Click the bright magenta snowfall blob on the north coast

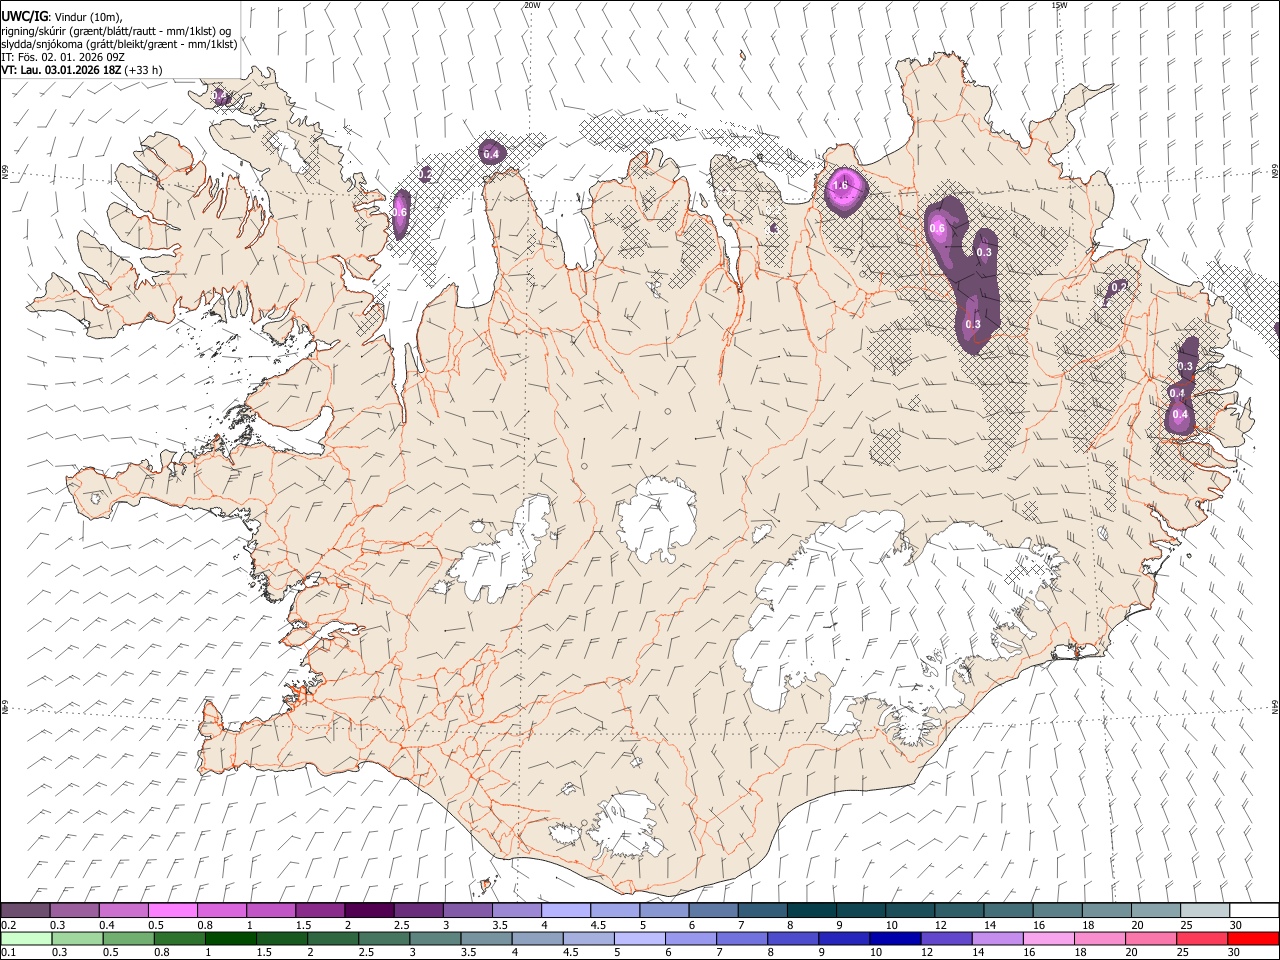(x=844, y=190)
